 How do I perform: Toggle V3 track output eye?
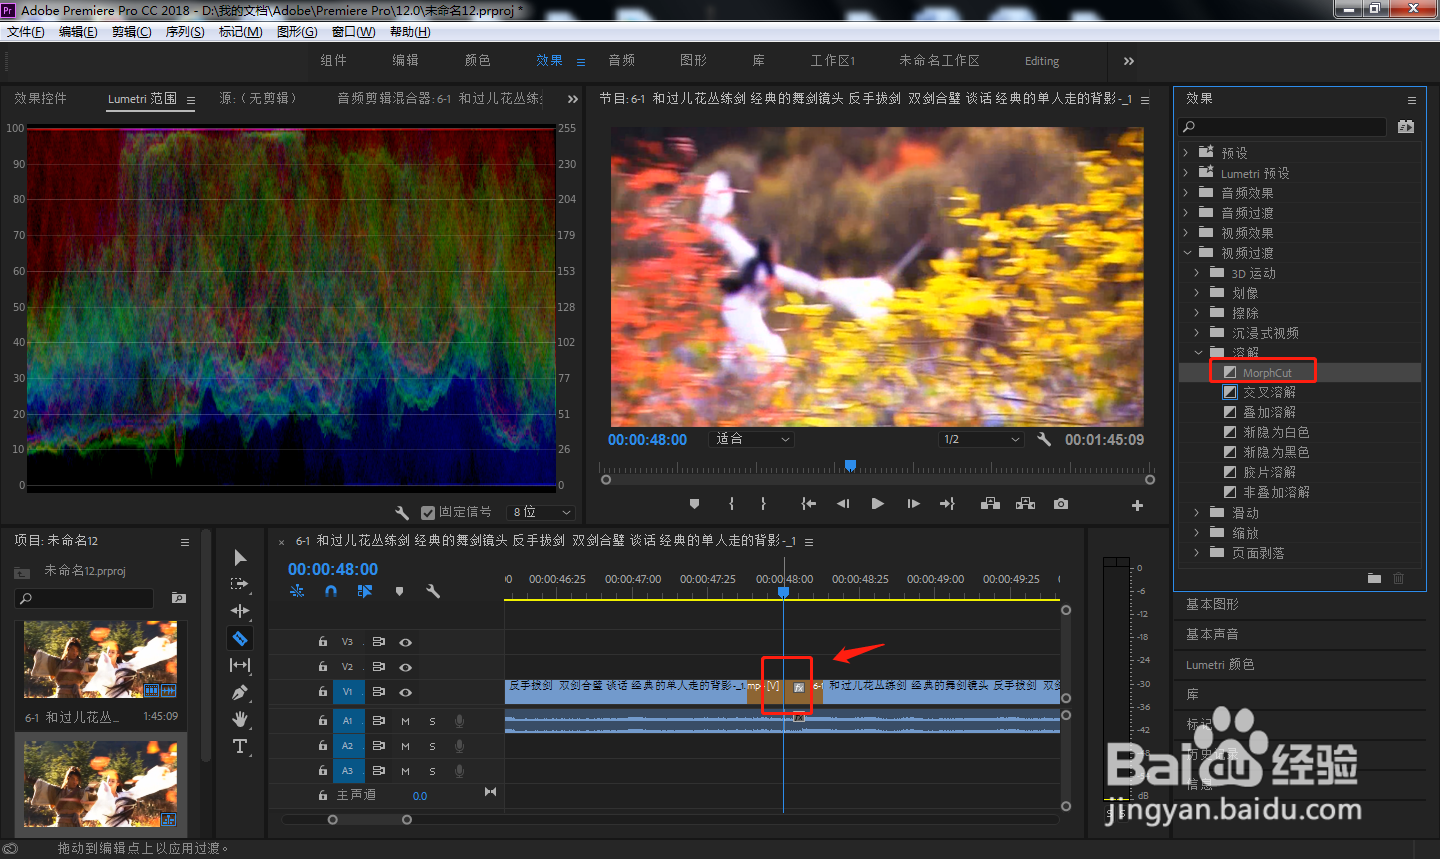point(405,642)
